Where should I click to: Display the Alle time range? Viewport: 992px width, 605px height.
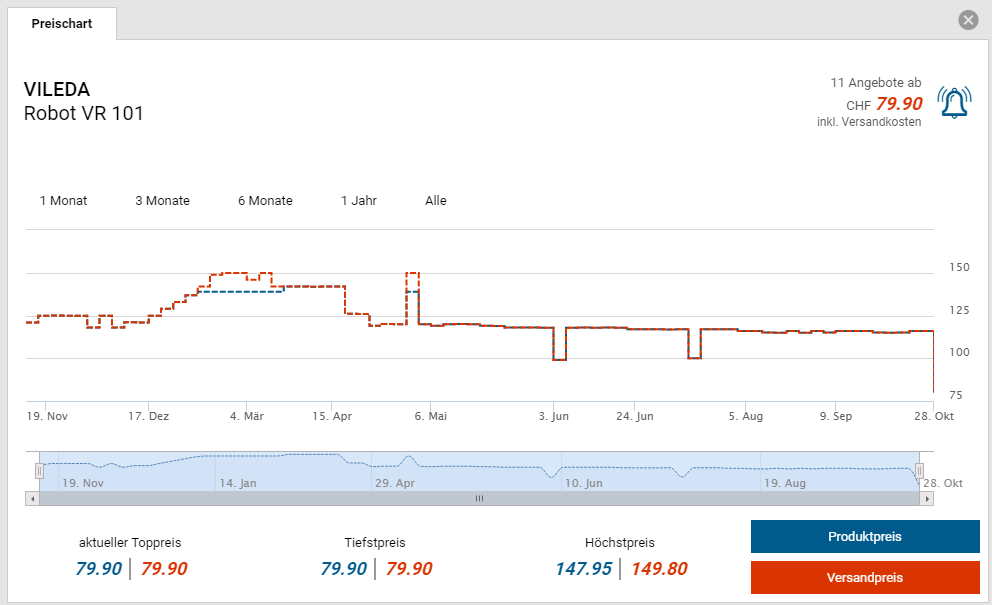pyautogui.click(x=436, y=201)
